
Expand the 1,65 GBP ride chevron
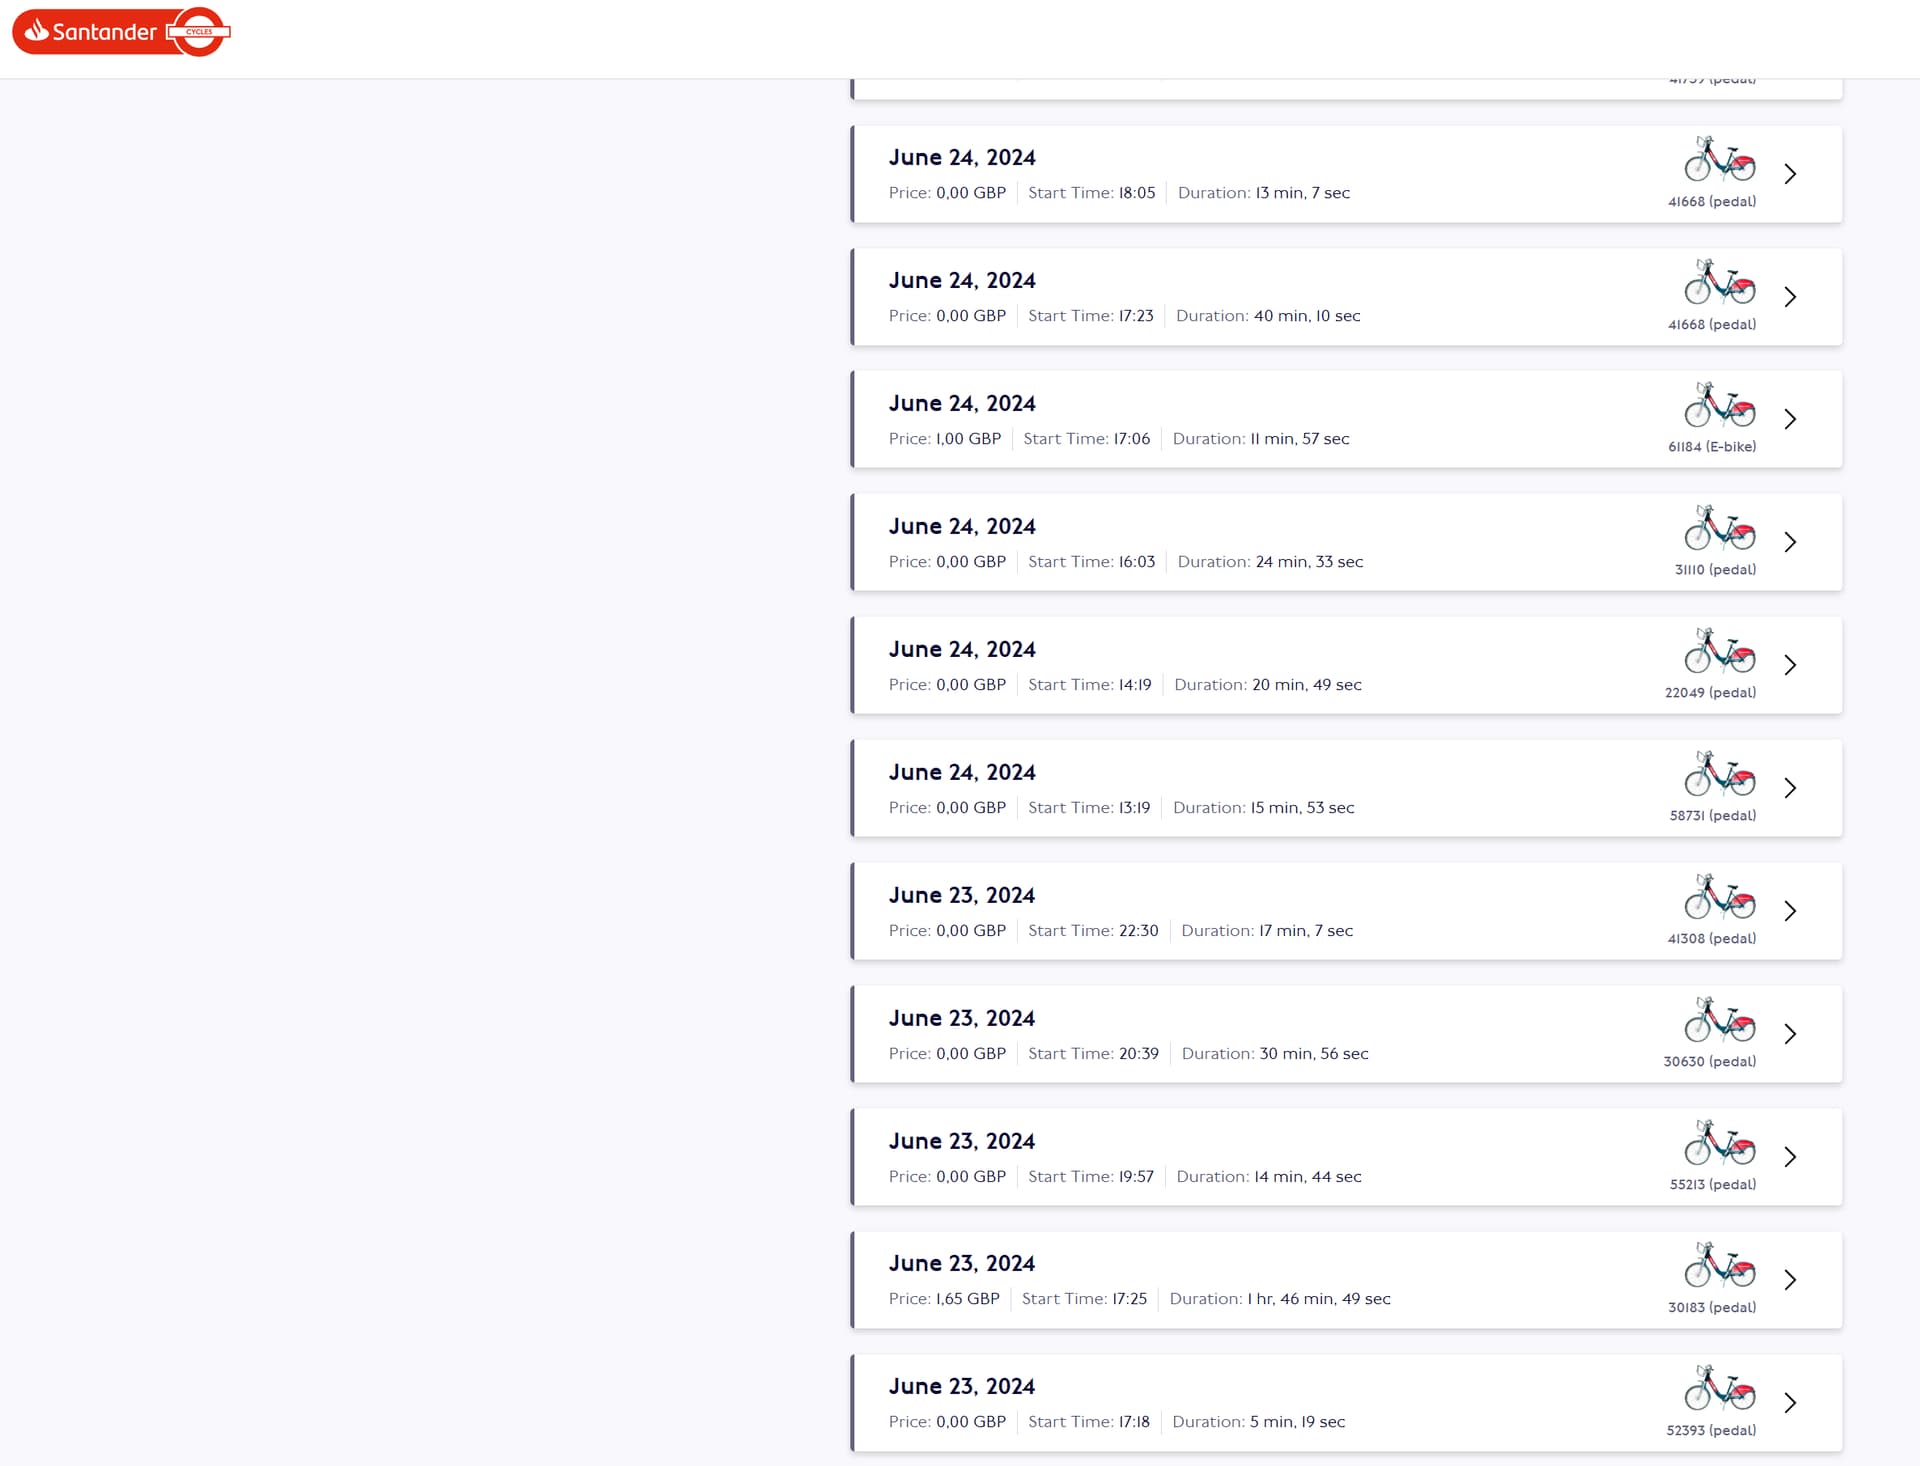[x=1790, y=1280]
